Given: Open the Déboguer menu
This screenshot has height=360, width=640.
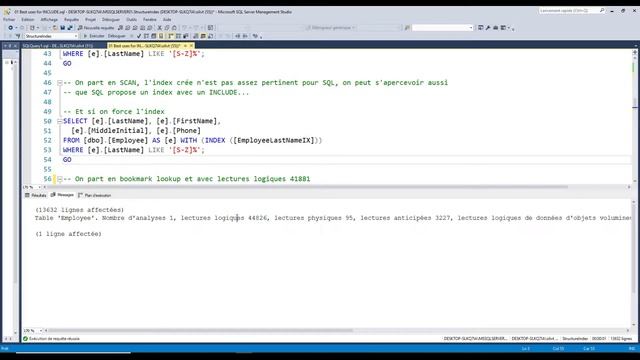Looking at the screenshot, I should [111, 19].
